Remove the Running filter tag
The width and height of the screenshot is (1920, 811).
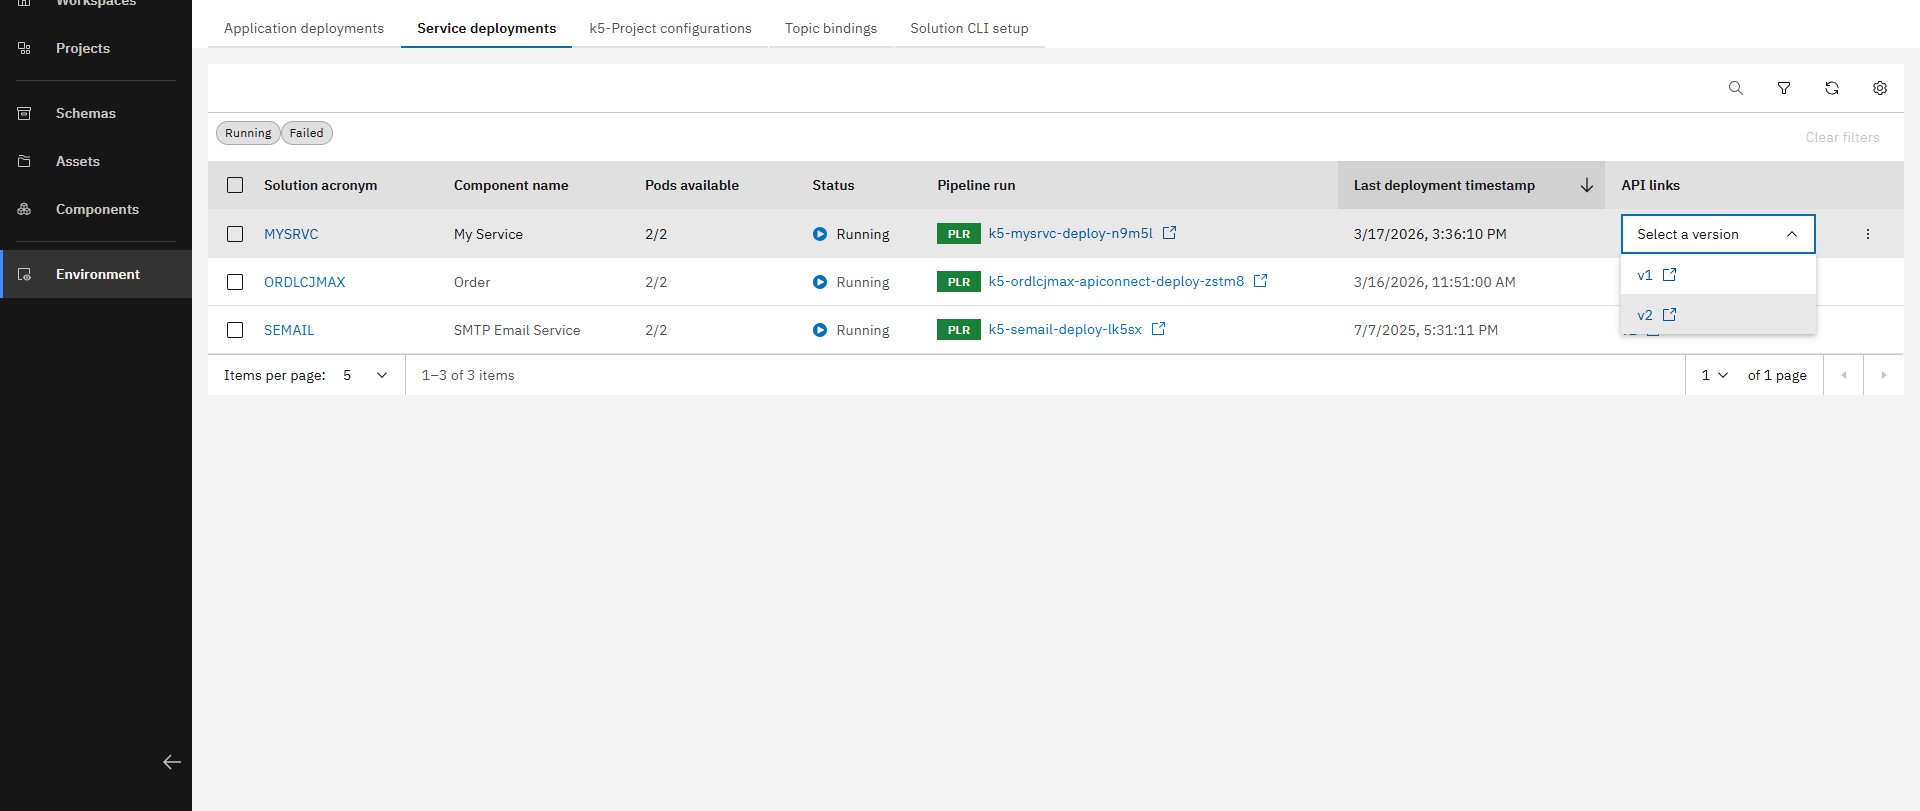248,133
